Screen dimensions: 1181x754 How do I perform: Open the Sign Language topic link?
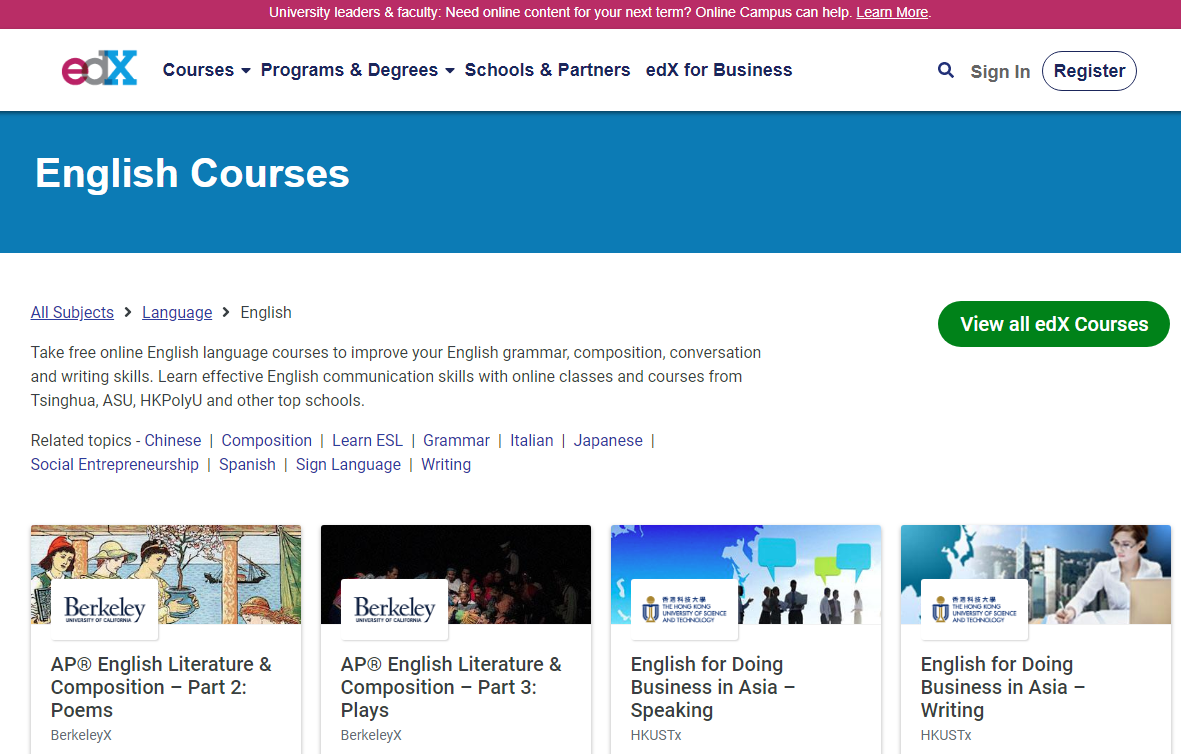point(348,465)
